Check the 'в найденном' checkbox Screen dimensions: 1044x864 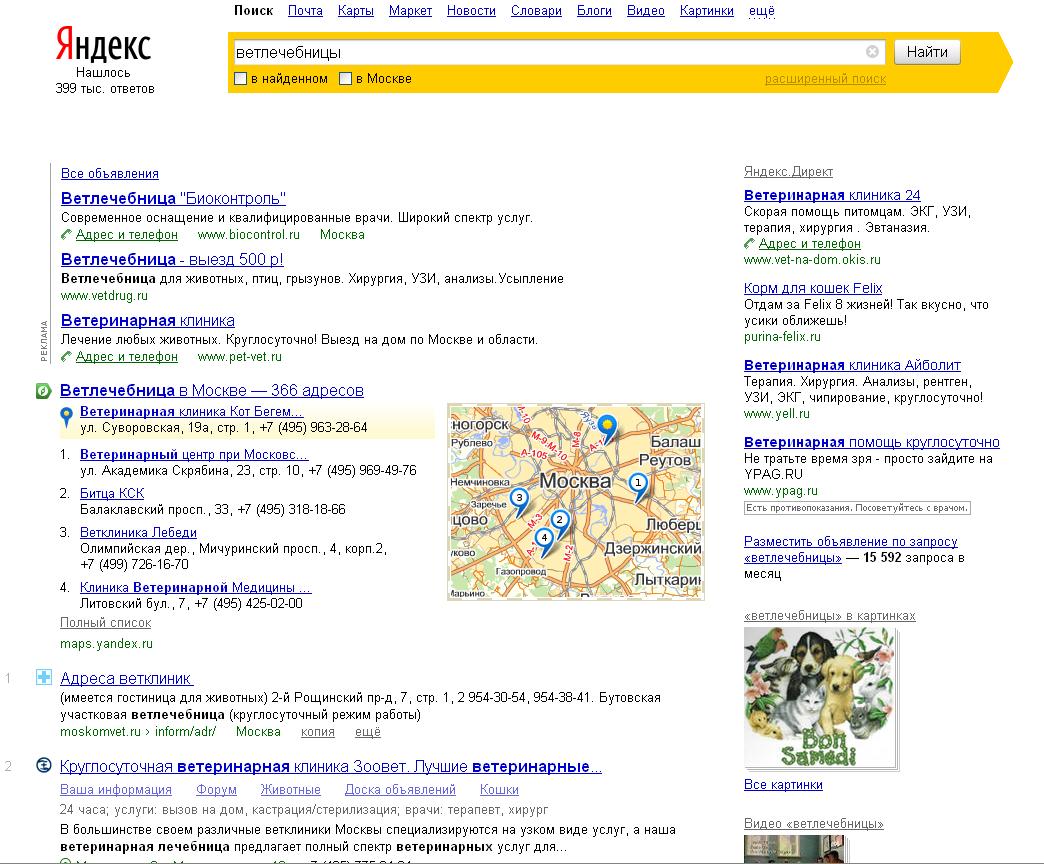point(240,79)
